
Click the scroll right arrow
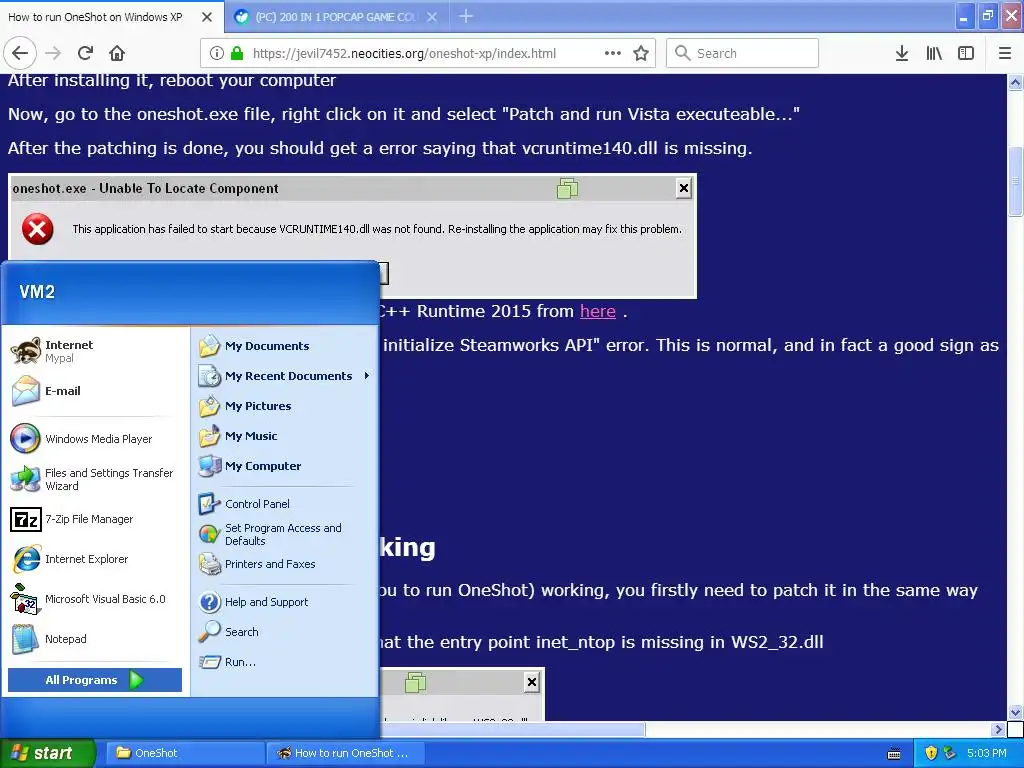click(998, 729)
